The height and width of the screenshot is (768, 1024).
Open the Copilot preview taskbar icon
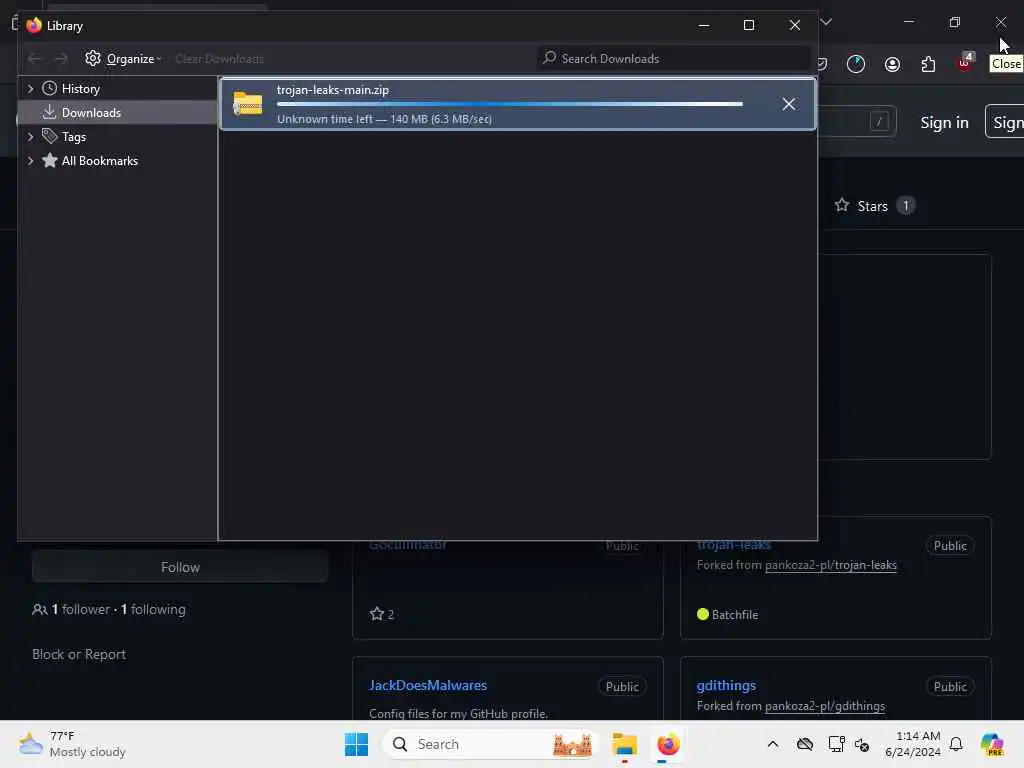992,744
